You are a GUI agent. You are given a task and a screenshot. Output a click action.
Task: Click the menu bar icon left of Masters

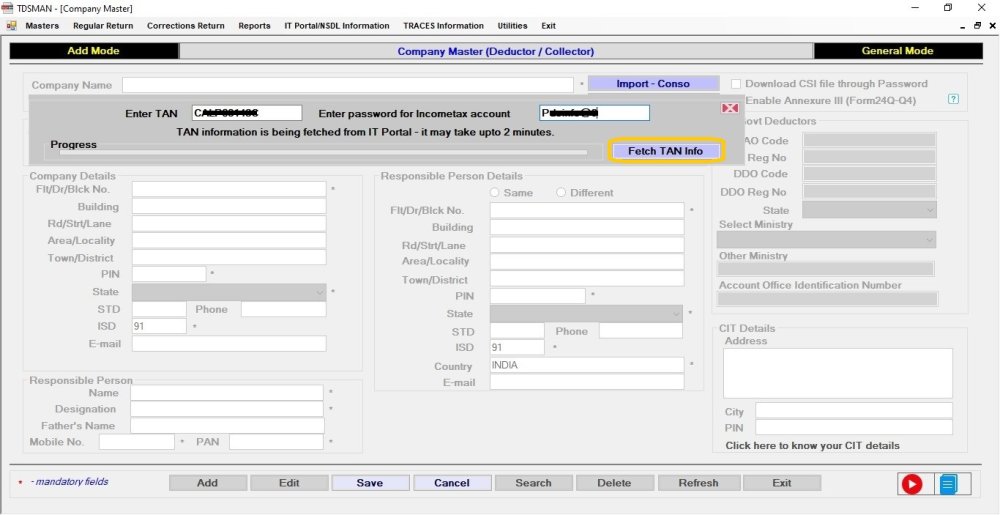(11, 26)
